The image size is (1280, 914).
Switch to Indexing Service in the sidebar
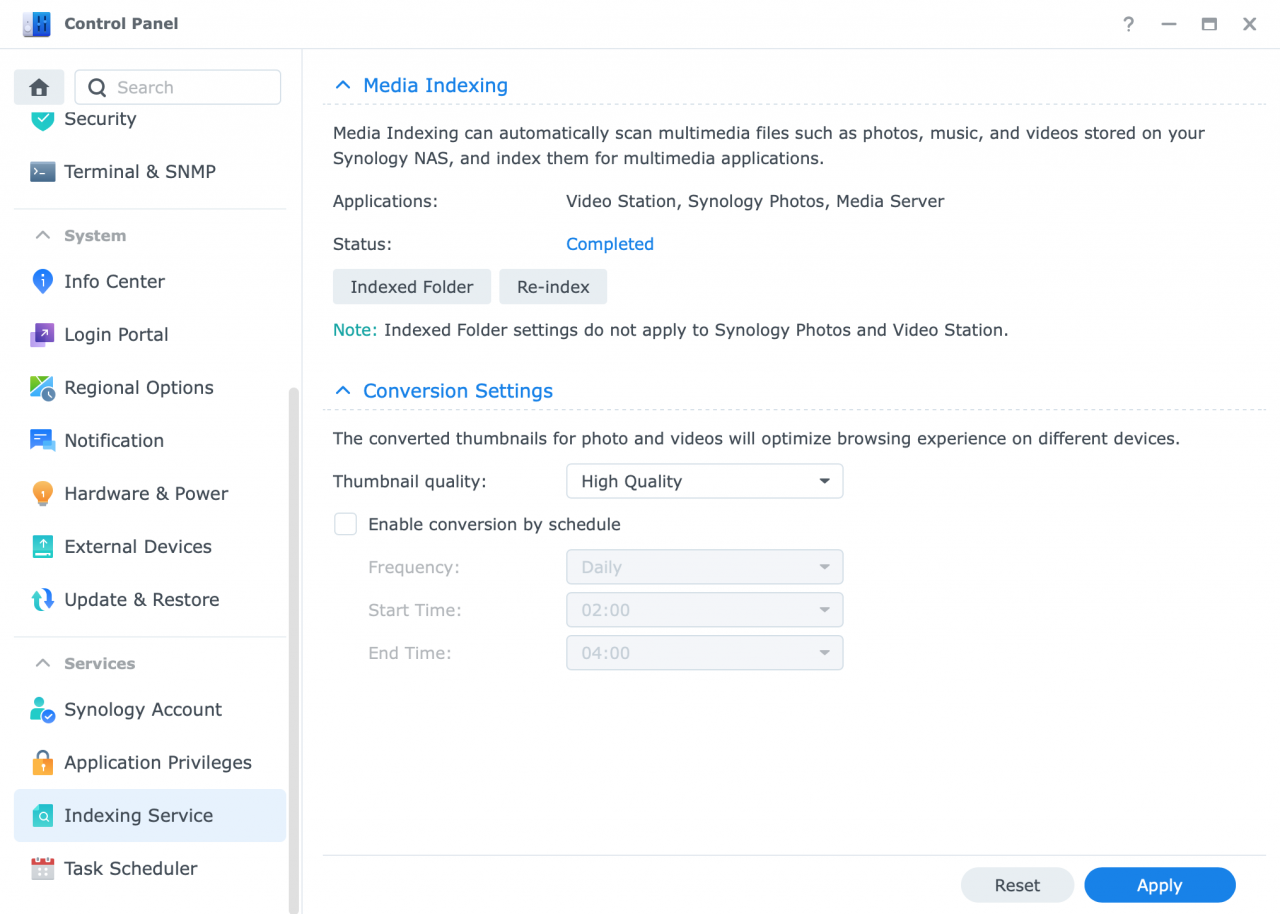[139, 815]
